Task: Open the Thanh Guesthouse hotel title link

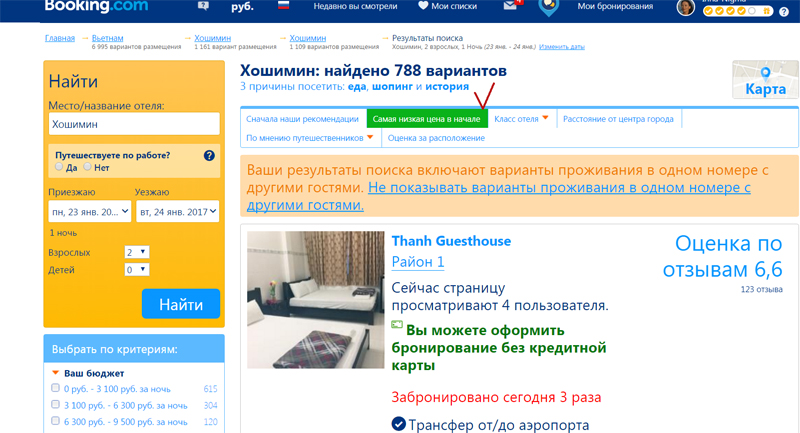Action: pyautogui.click(x=451, y=241)
